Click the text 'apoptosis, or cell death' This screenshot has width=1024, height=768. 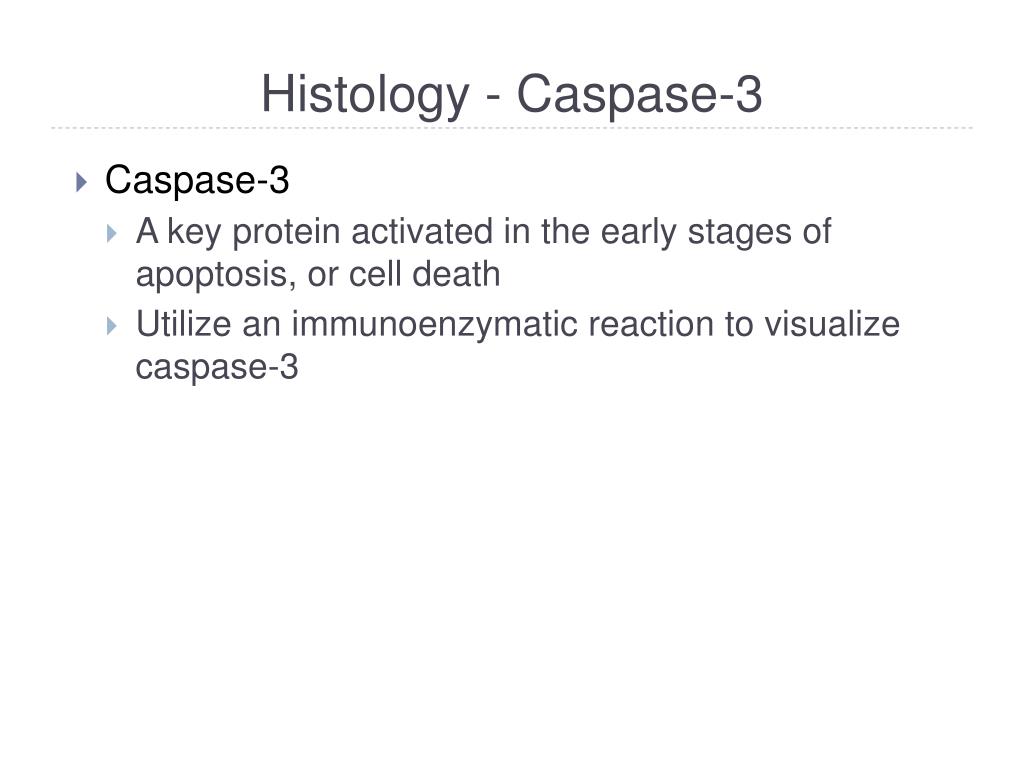318,275
